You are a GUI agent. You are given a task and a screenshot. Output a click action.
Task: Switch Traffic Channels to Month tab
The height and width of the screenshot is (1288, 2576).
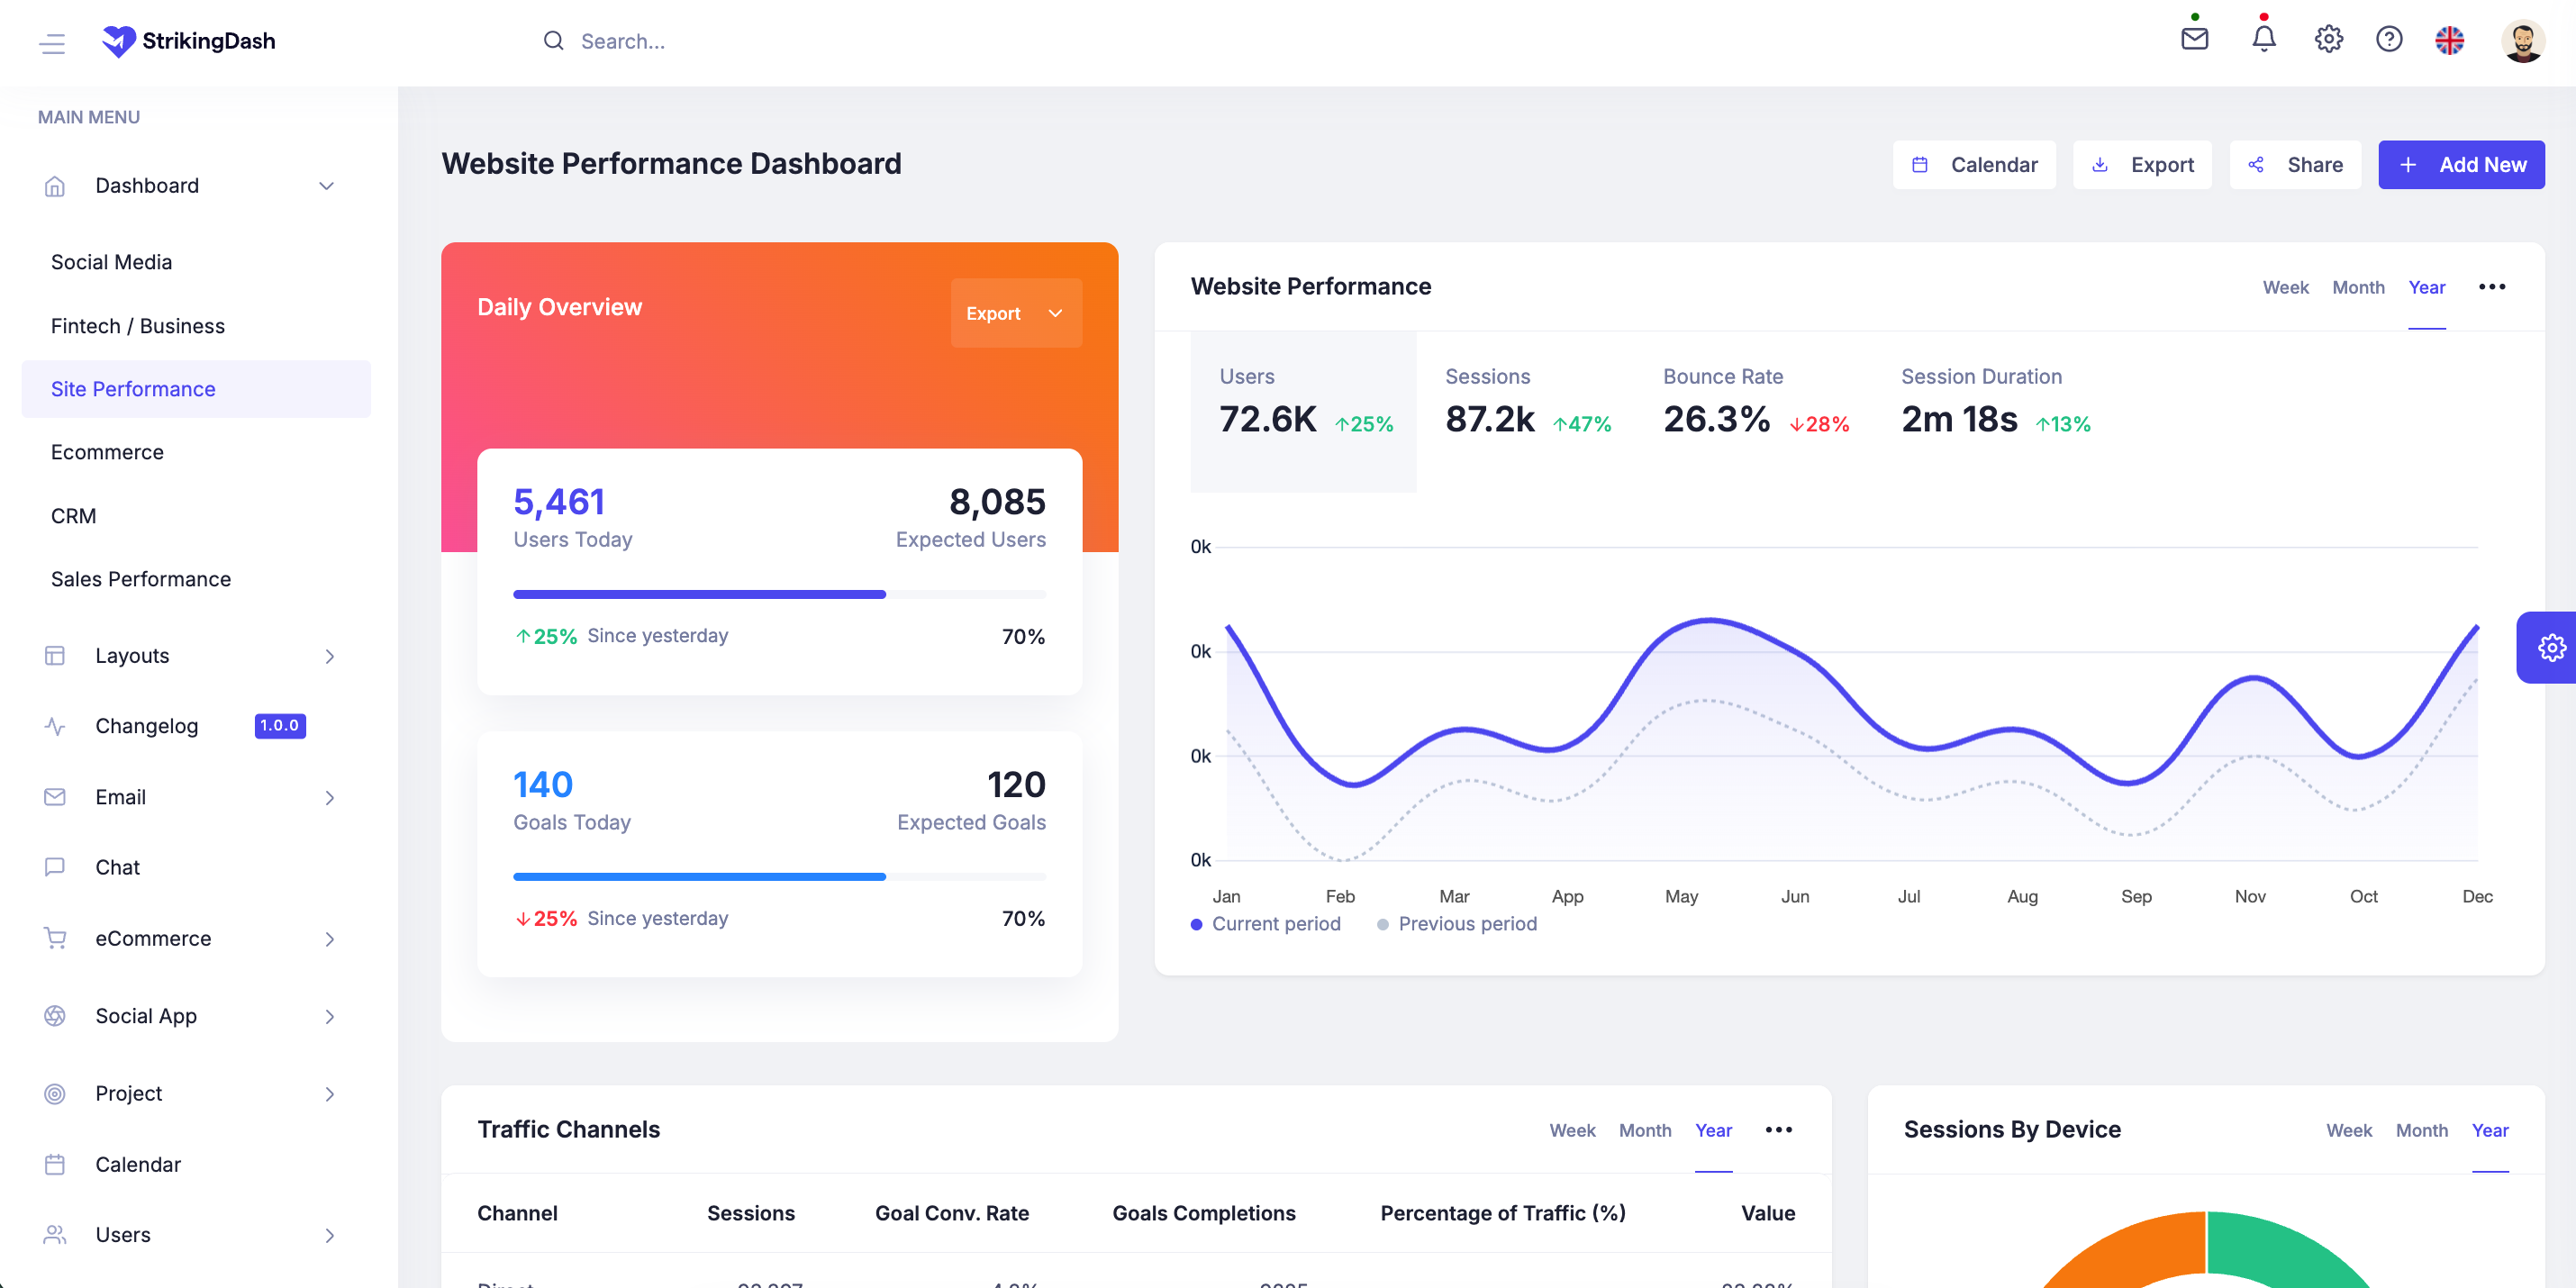point(1644,1130)
